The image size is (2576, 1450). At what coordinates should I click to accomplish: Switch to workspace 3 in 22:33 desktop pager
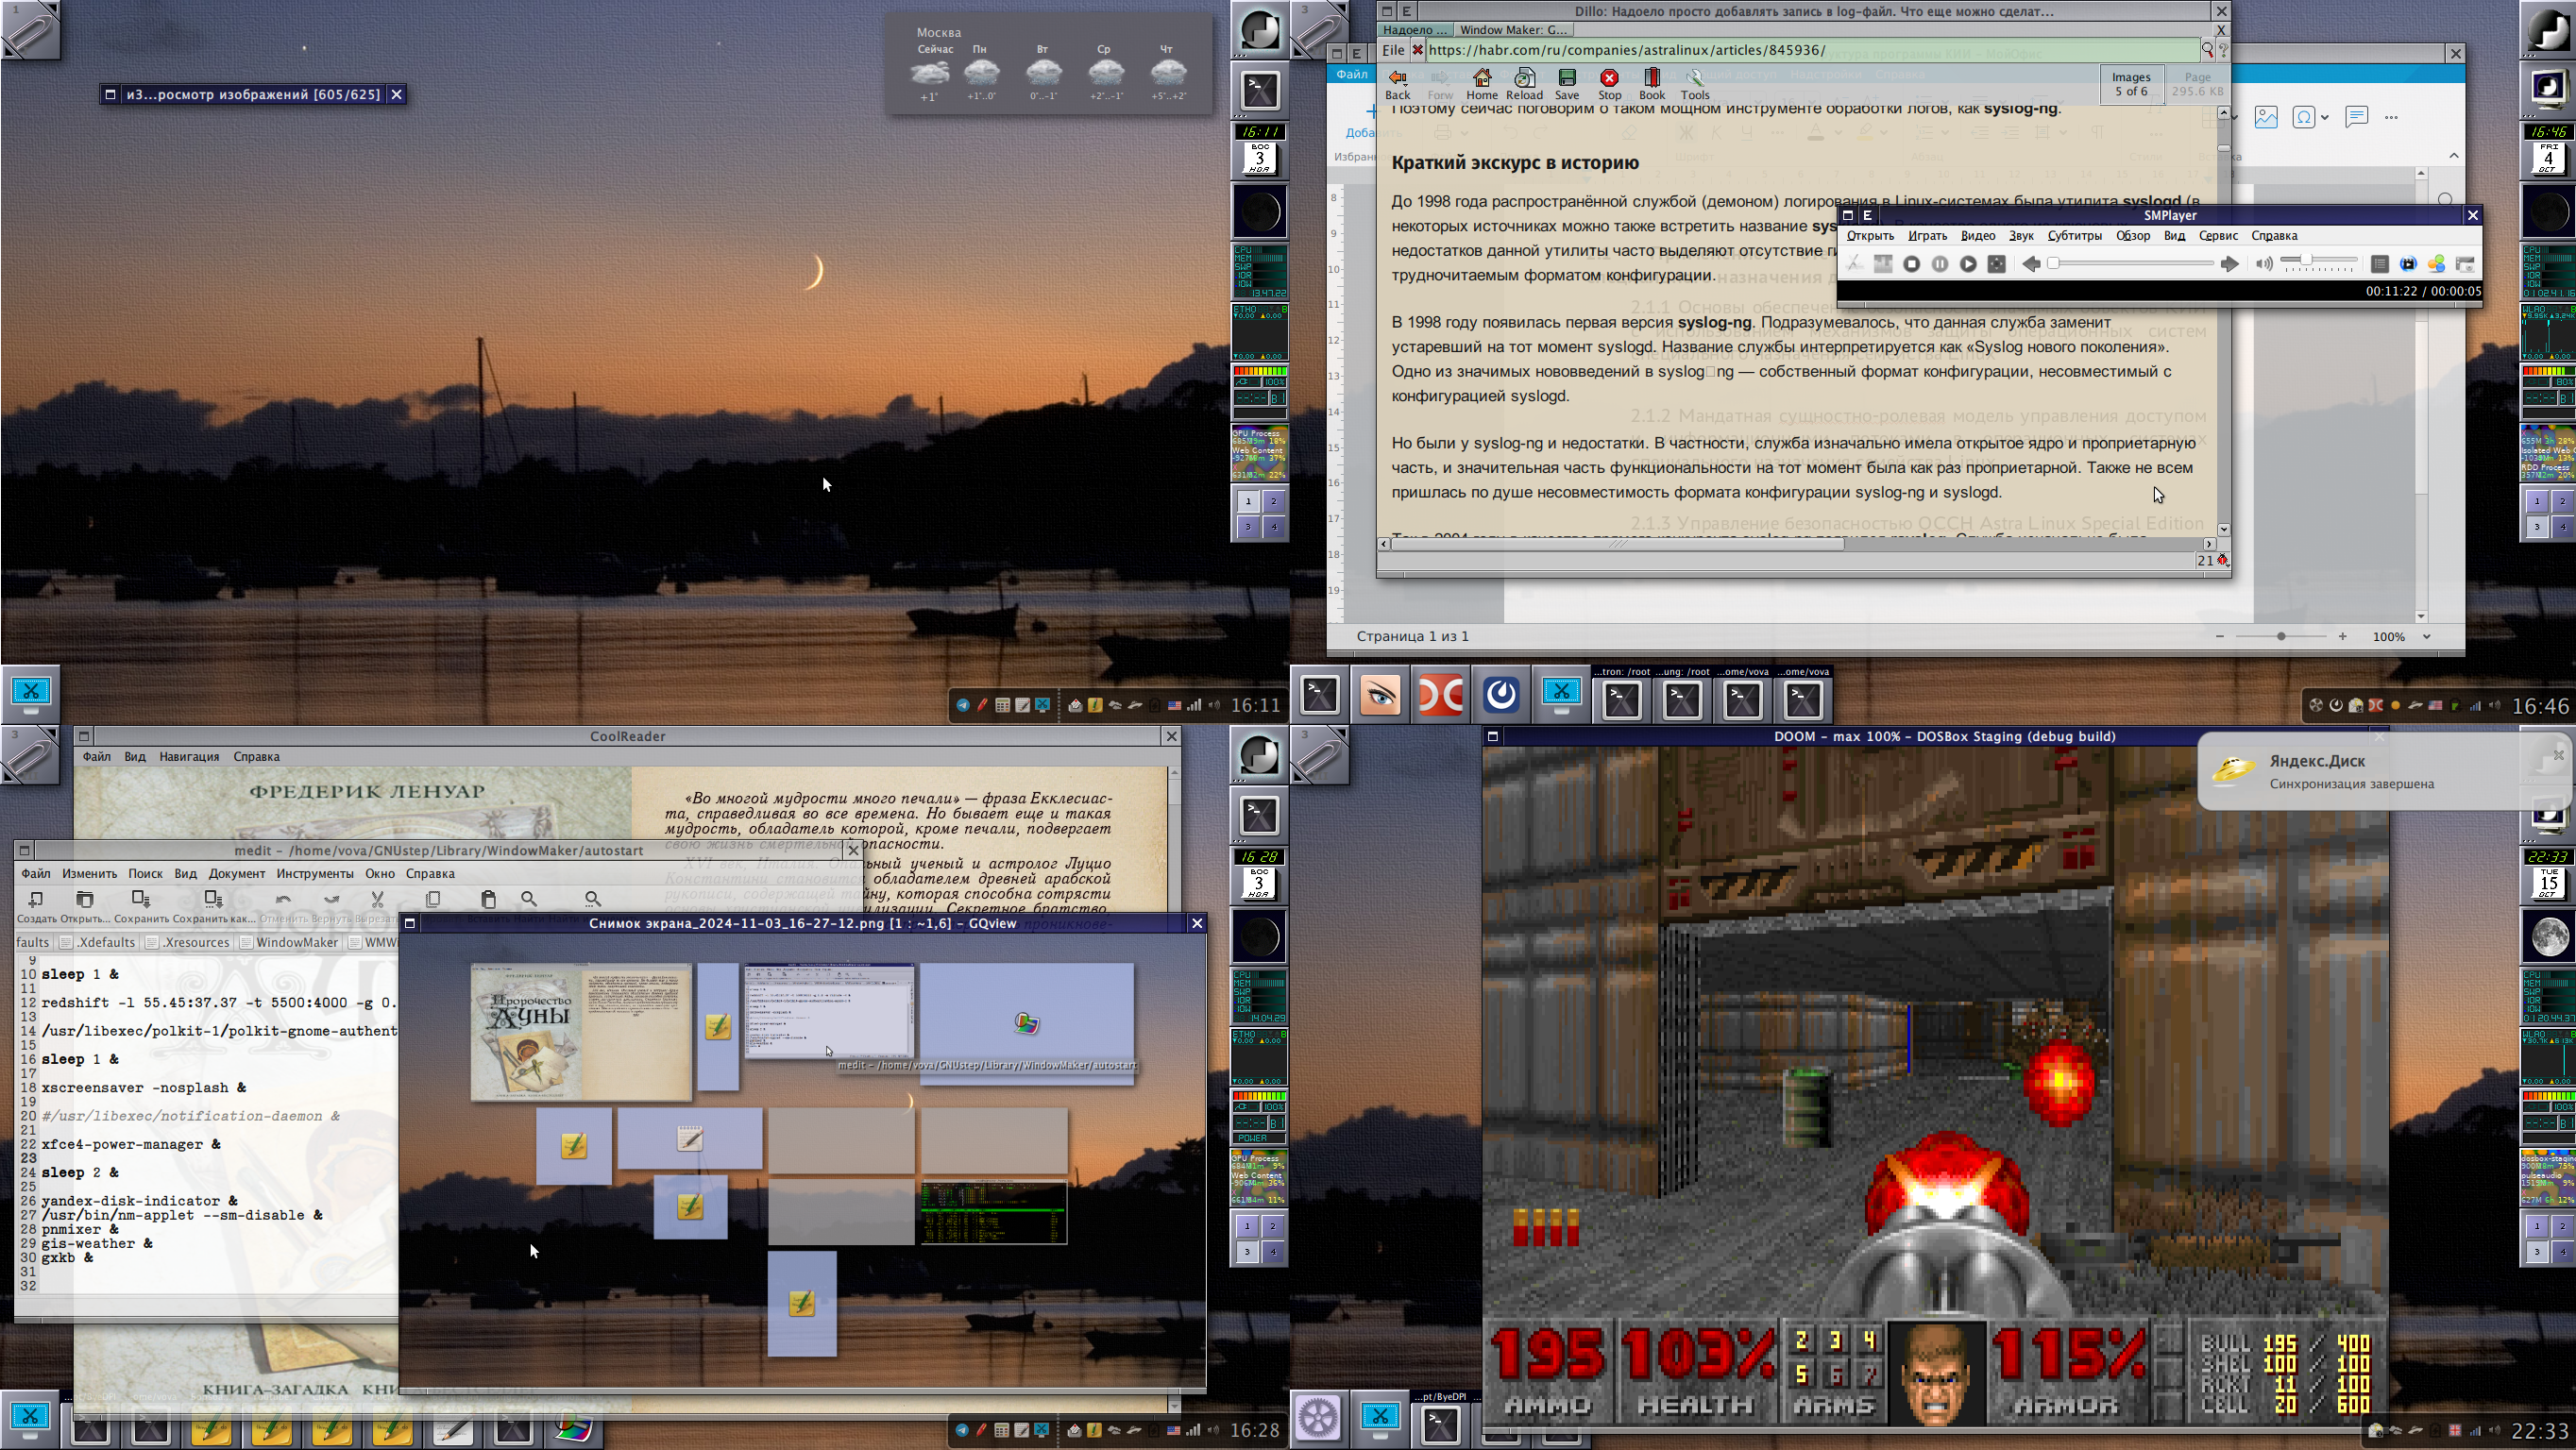click(x=2536, y=1251)
